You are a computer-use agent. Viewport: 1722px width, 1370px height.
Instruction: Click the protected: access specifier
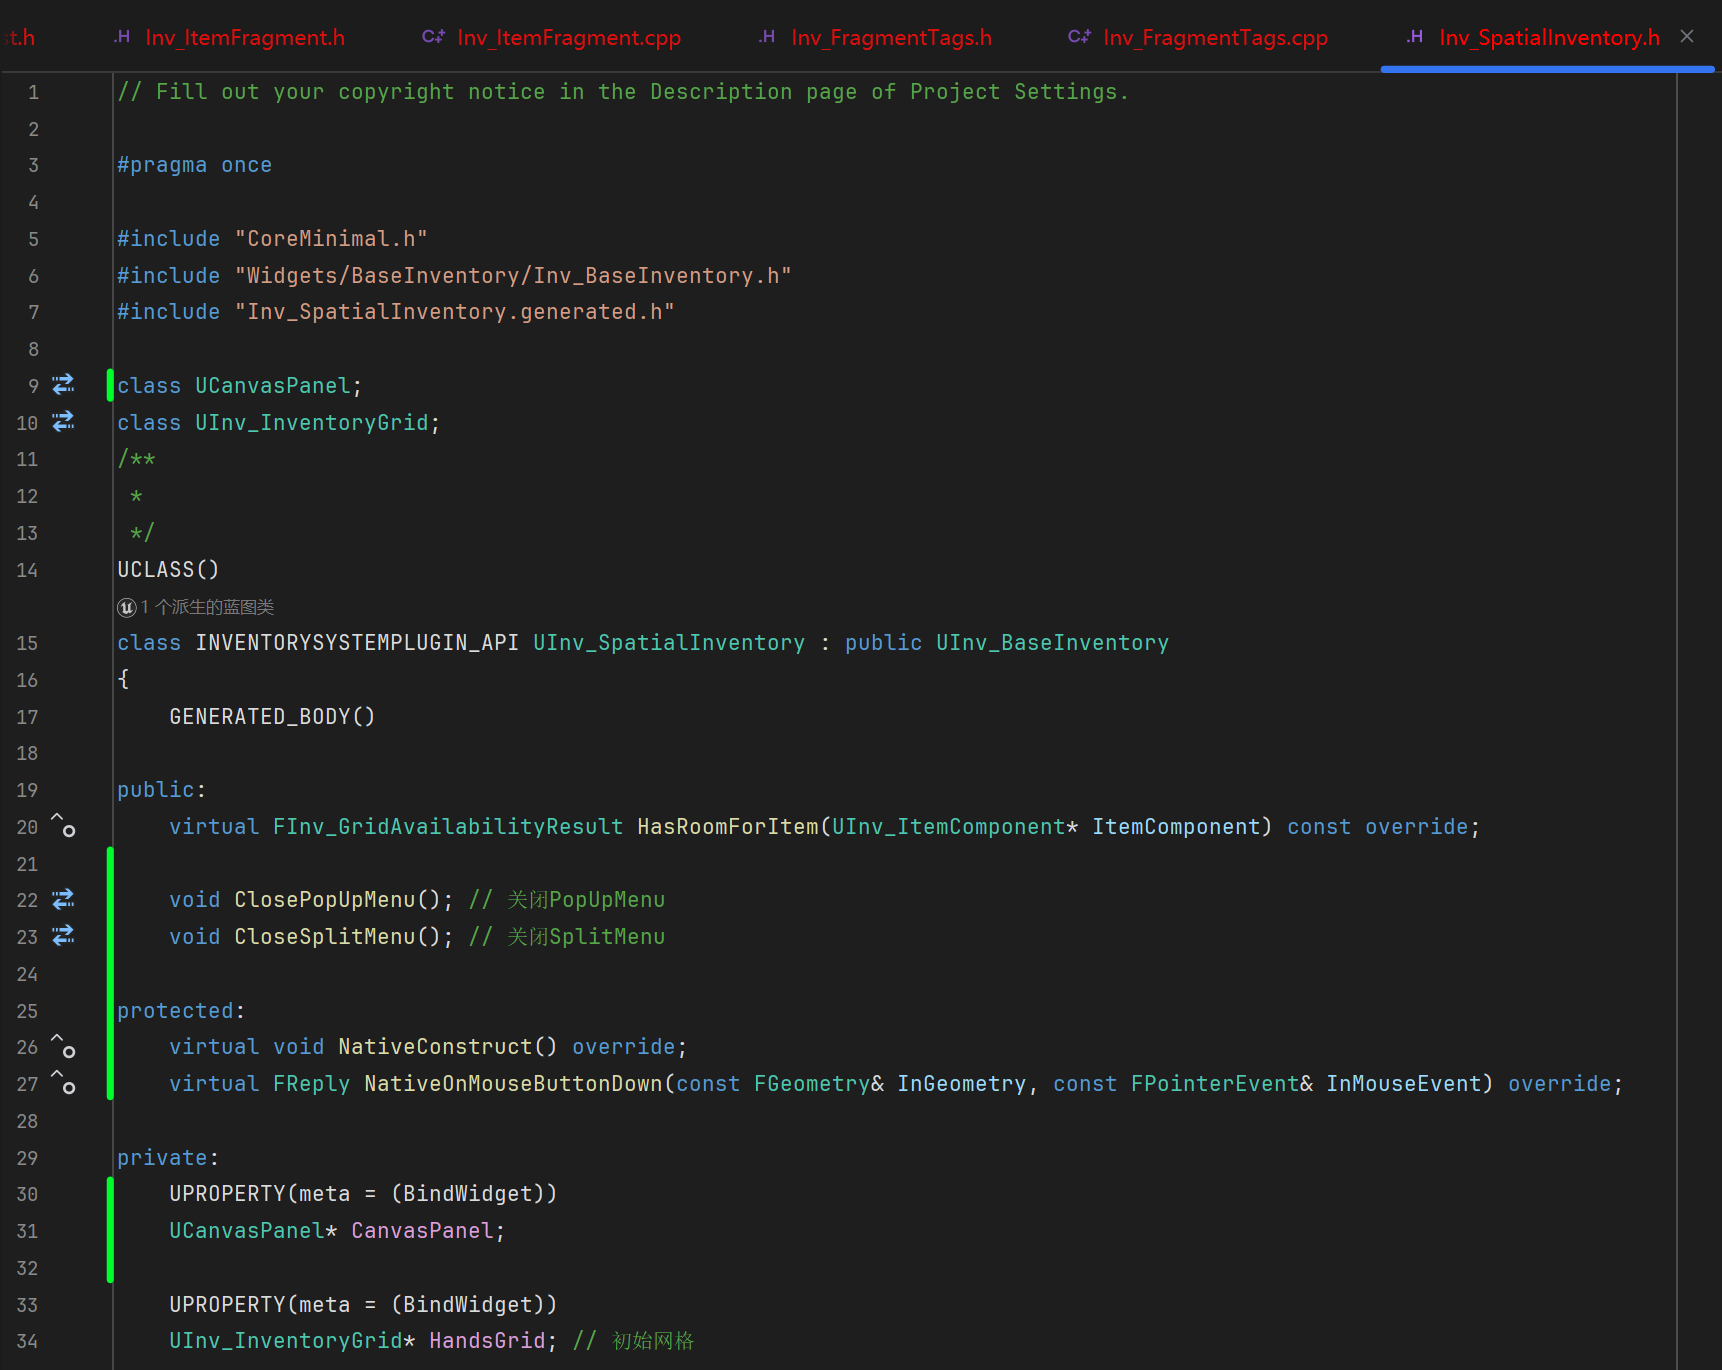coord(181,1011)
